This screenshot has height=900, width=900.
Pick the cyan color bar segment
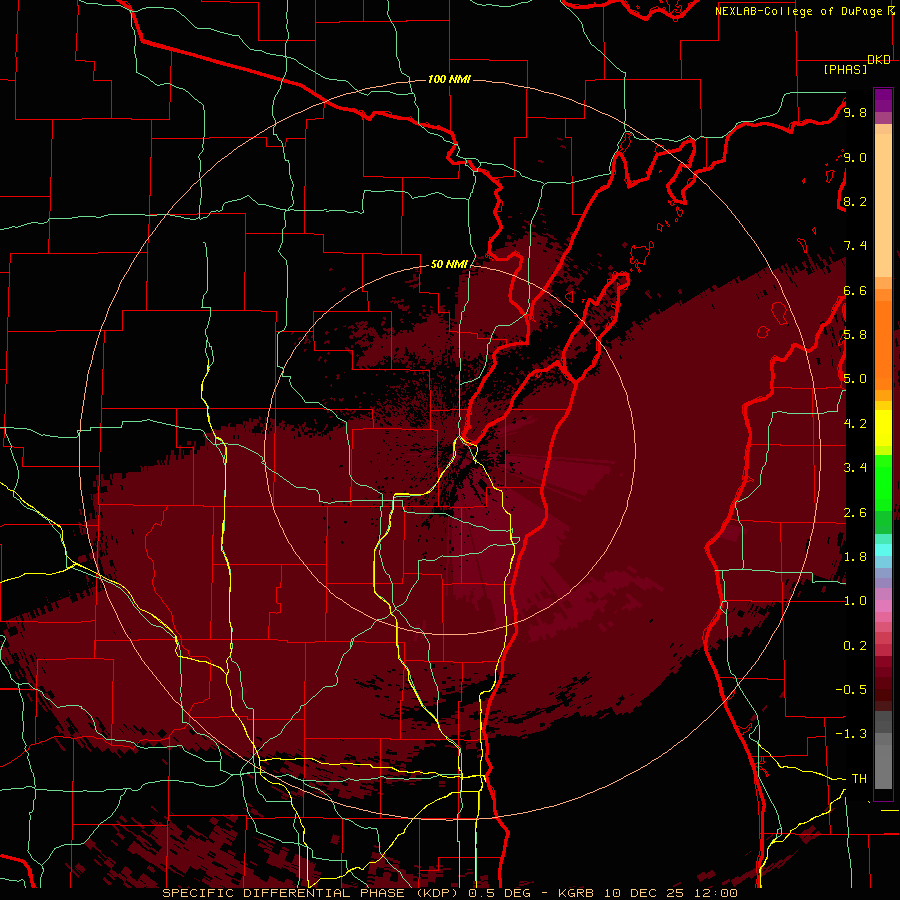point(883,550)
